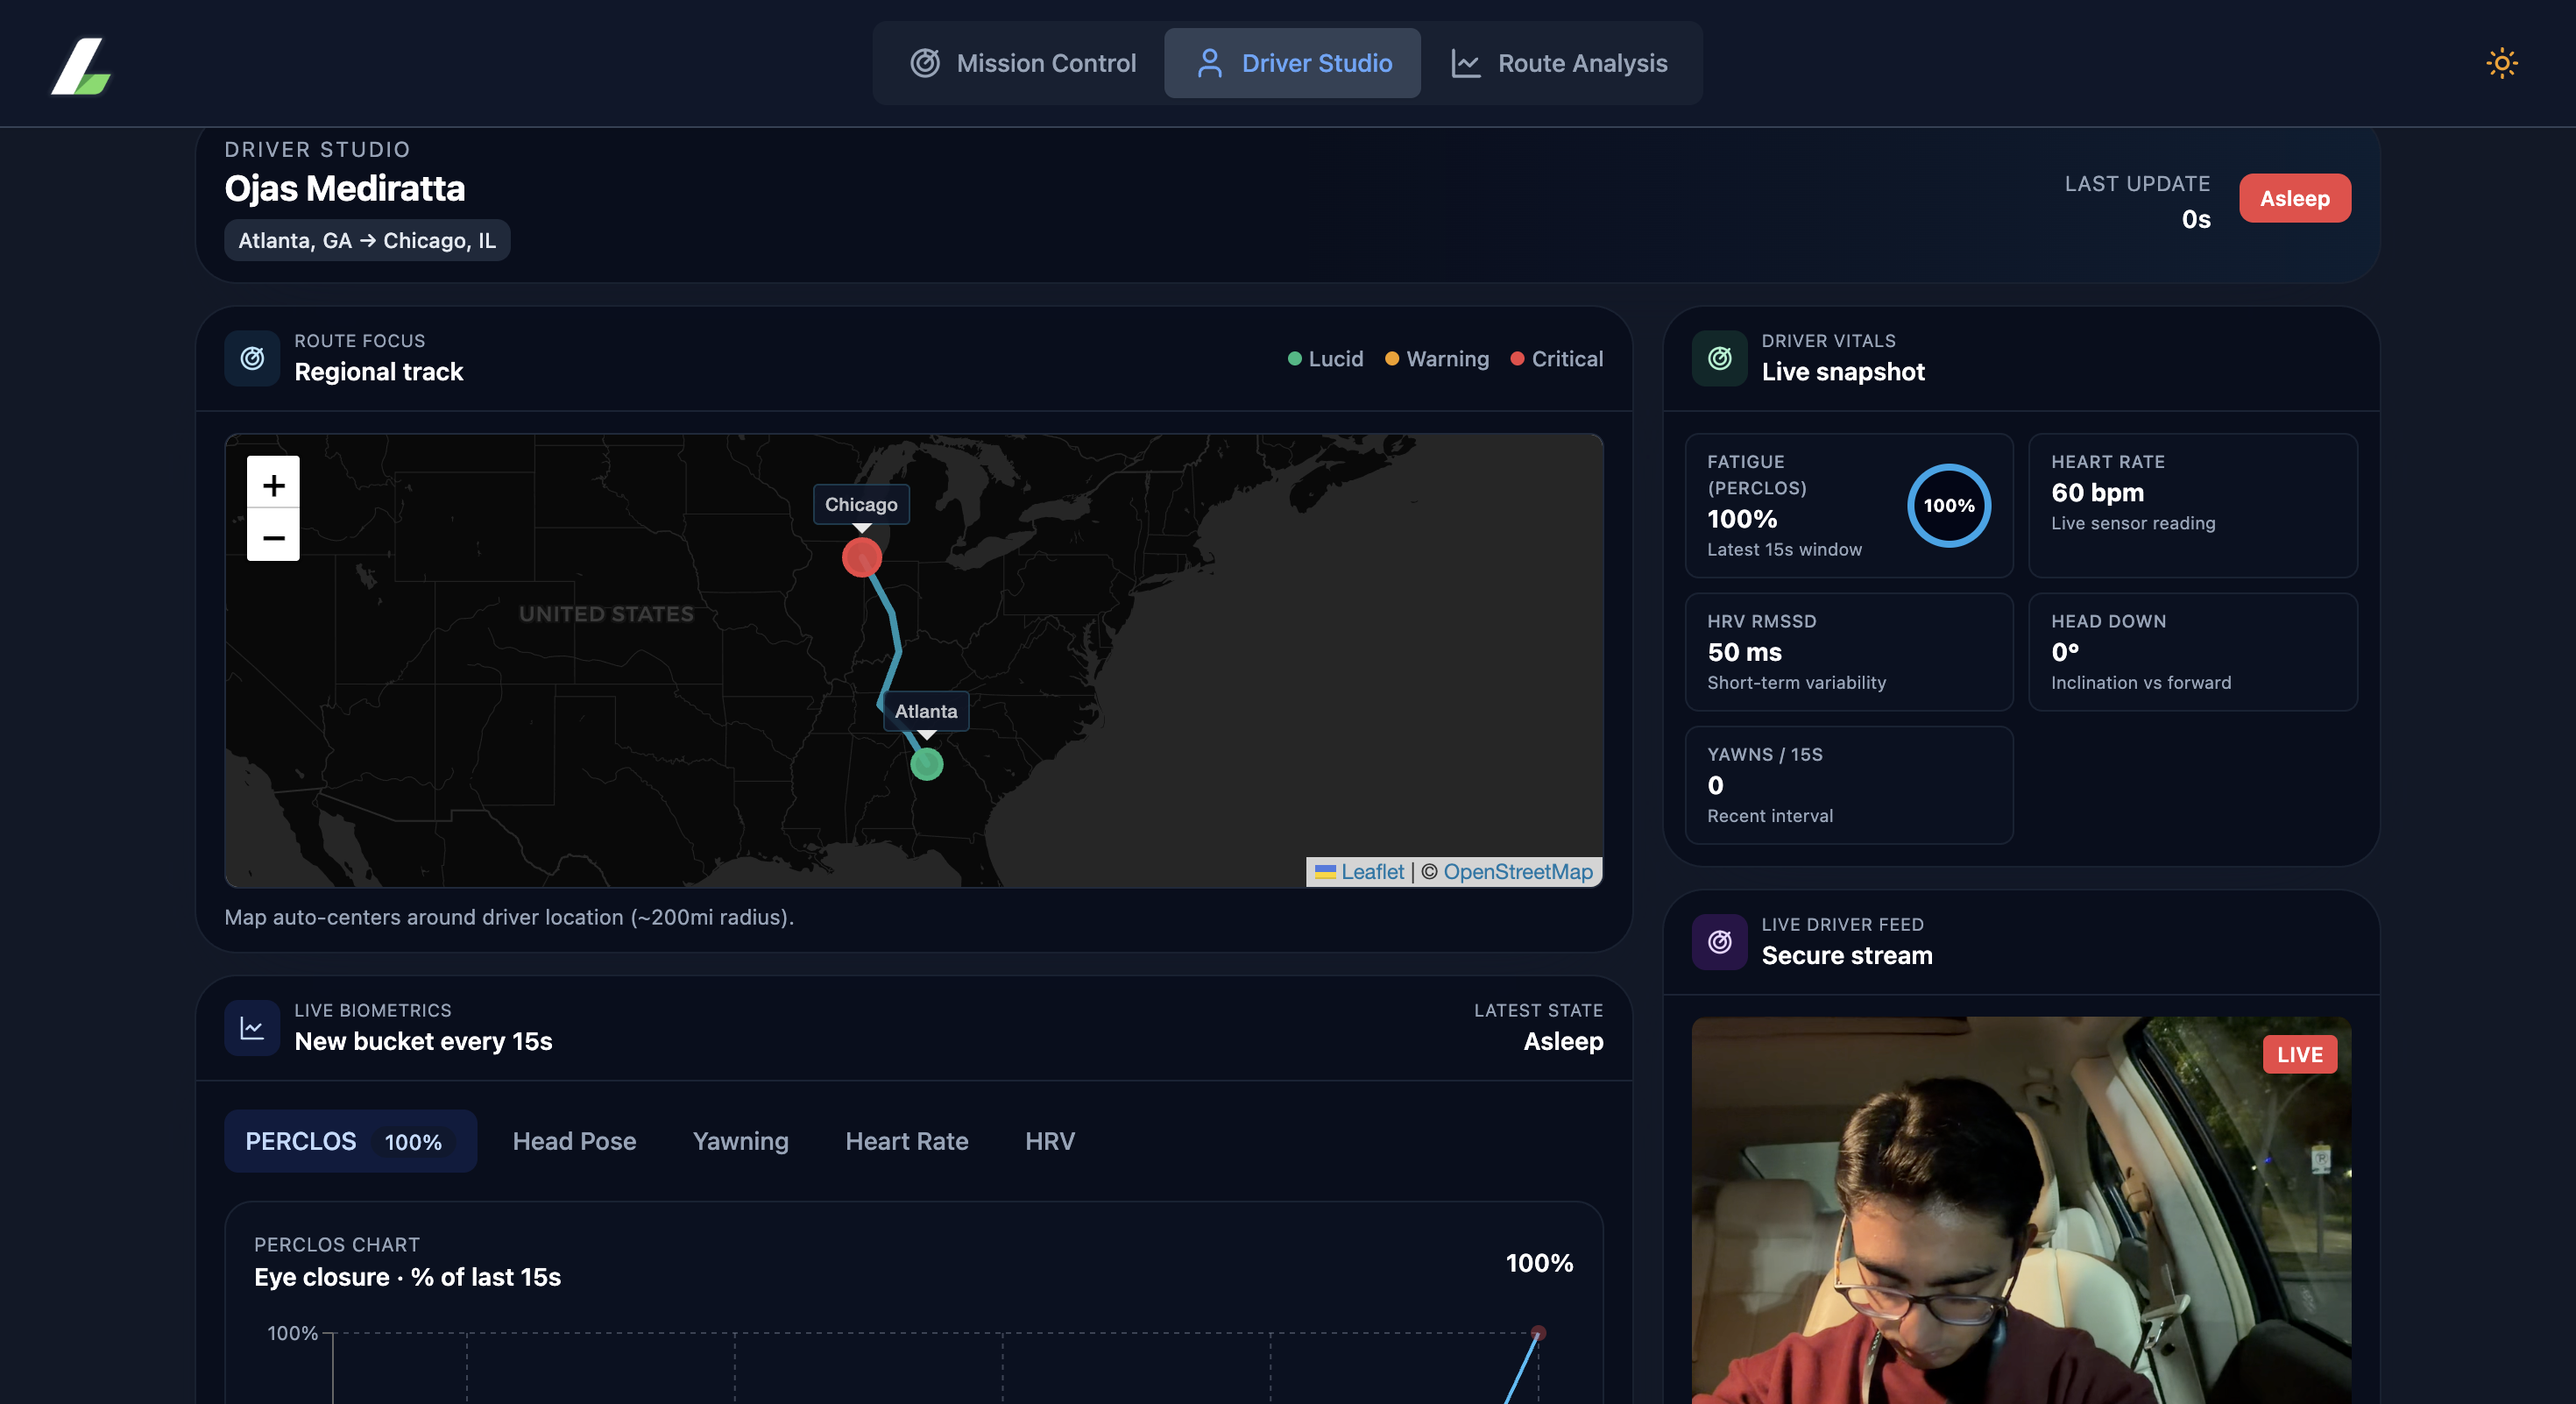
Task: Switch to the Route Analysis tab
Action: pyautogui.click(x=1560, y=63)
